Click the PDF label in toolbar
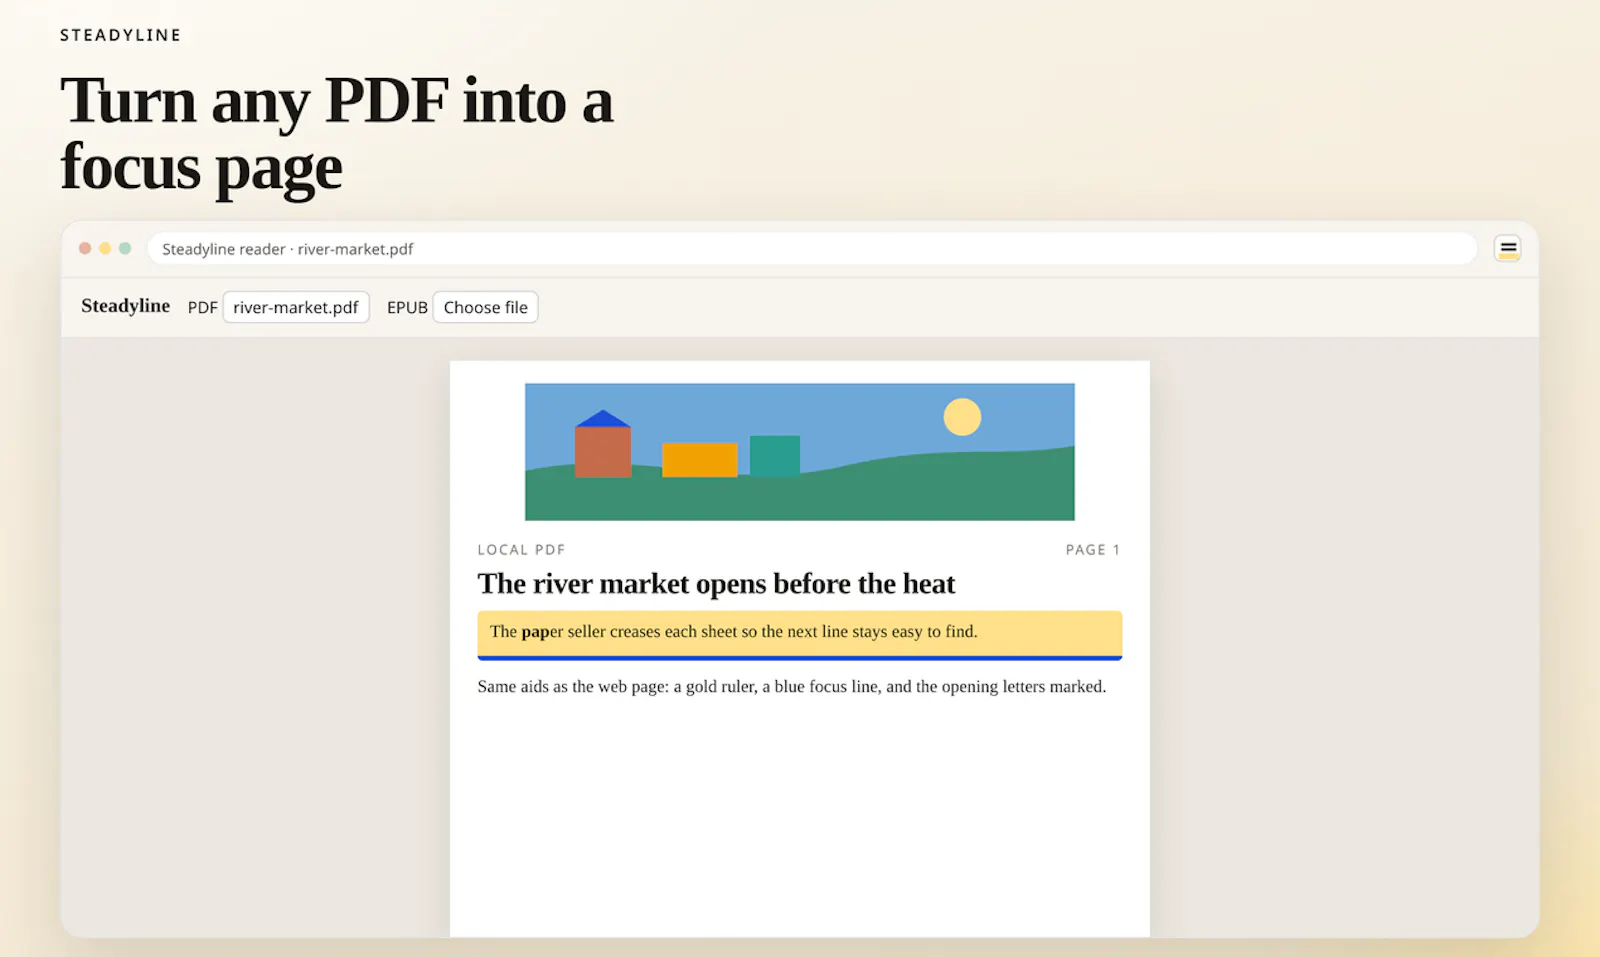Screen dimensions: 1600x957 click(x=202, y=308)
